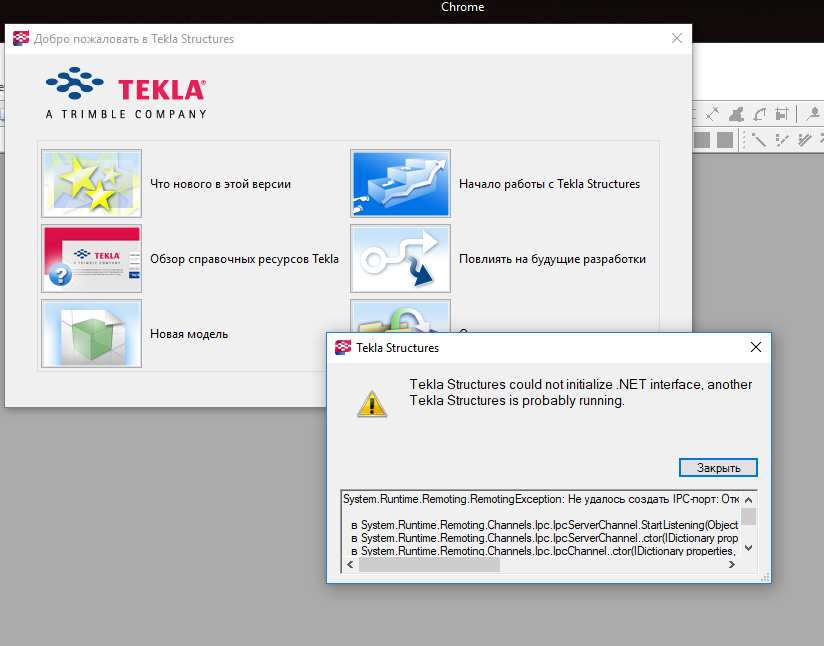Viewport: 824px width, 646px height.
Task: Click the up arrow of error details scrollbar
Action: coord(749,499)
